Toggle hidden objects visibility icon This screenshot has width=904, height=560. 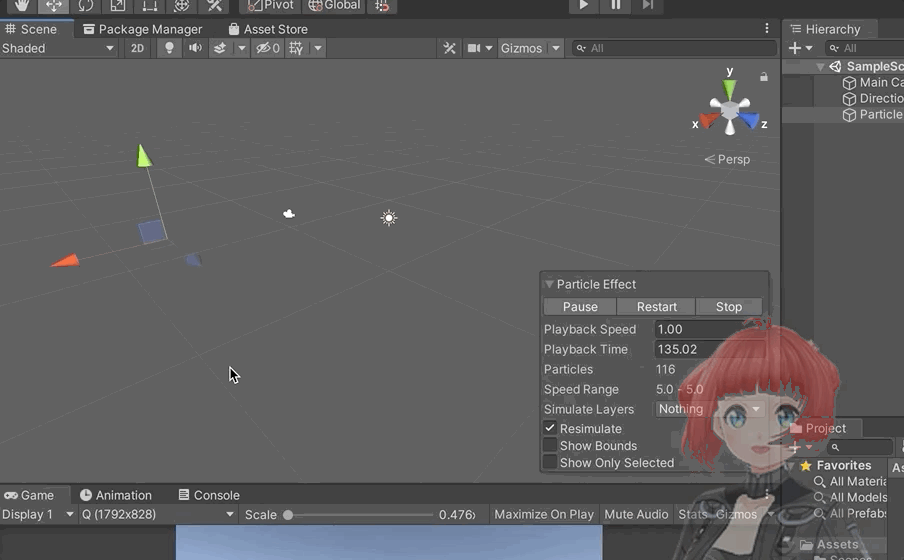(268, 48)
